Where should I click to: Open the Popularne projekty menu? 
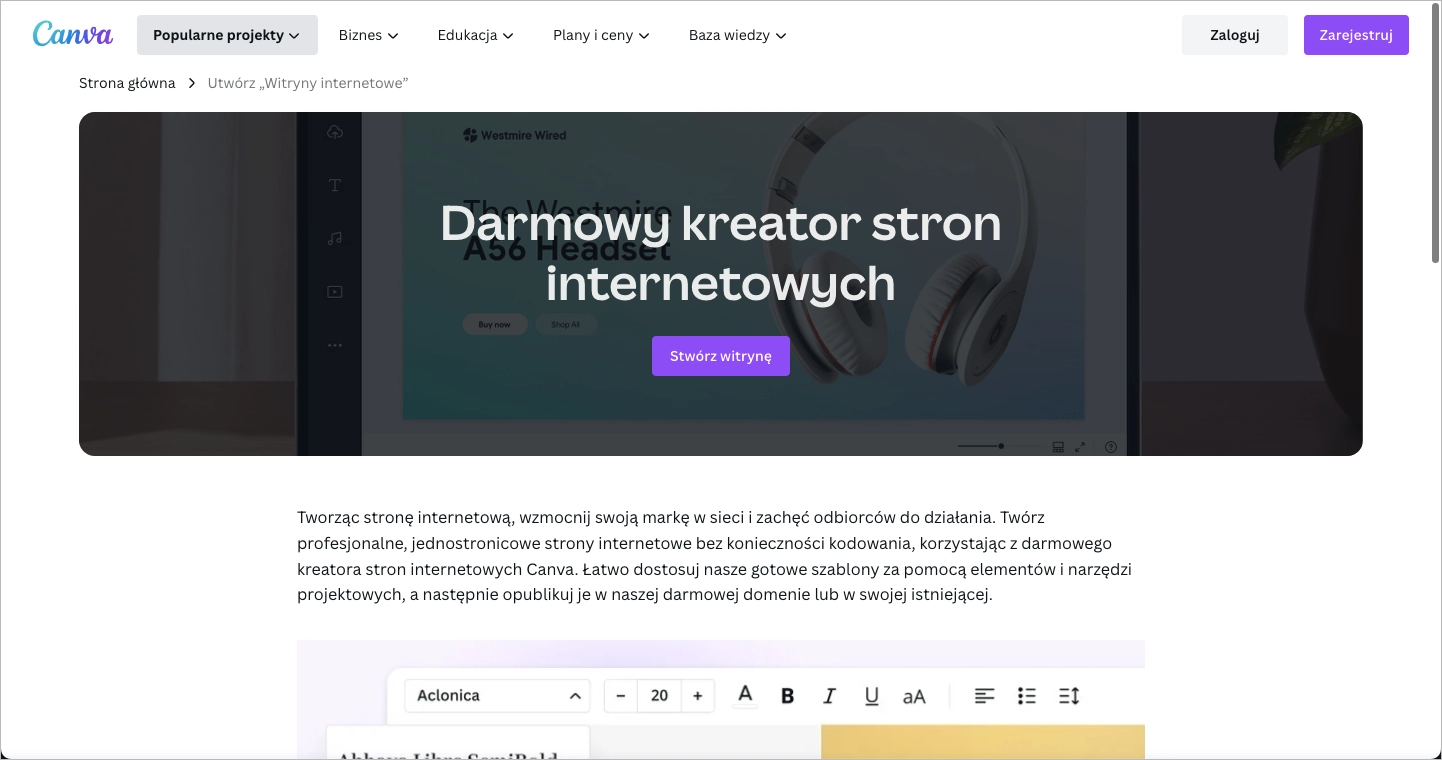[227, 34]
